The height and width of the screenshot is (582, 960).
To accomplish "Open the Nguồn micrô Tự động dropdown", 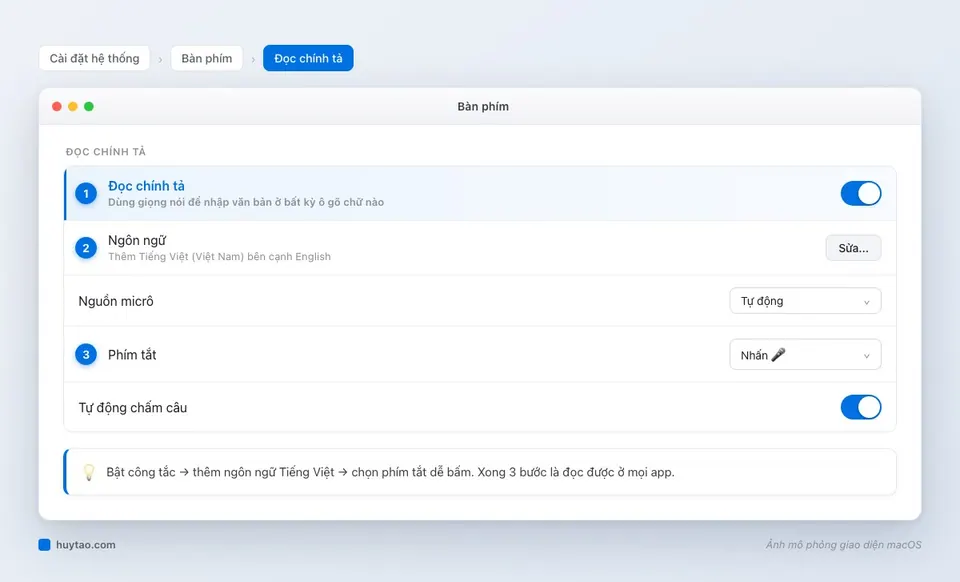I will click(x=805, y=300).
